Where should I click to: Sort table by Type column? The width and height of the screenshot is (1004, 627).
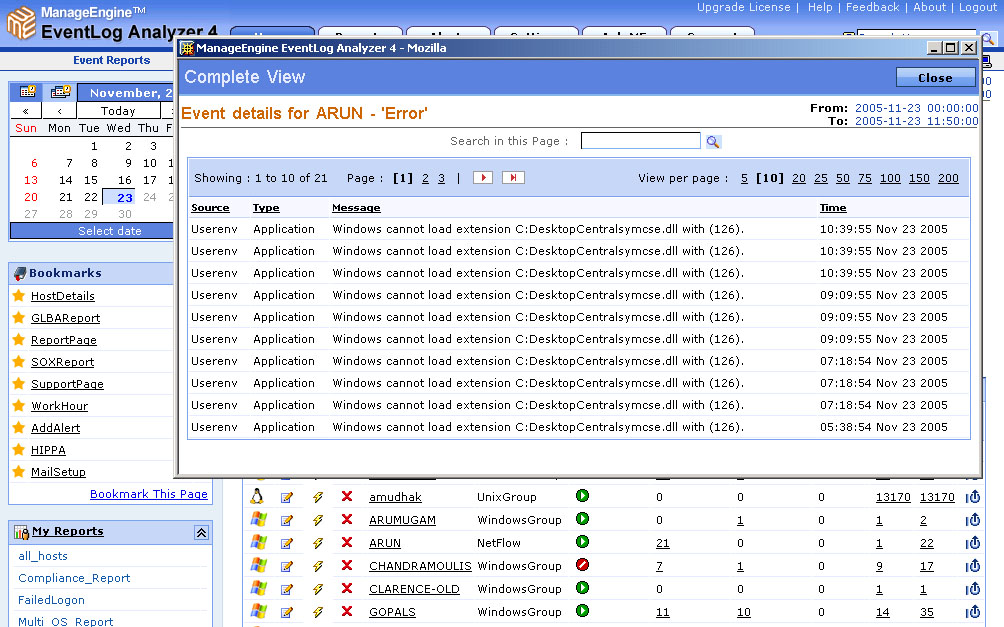(x=266, y=208)
